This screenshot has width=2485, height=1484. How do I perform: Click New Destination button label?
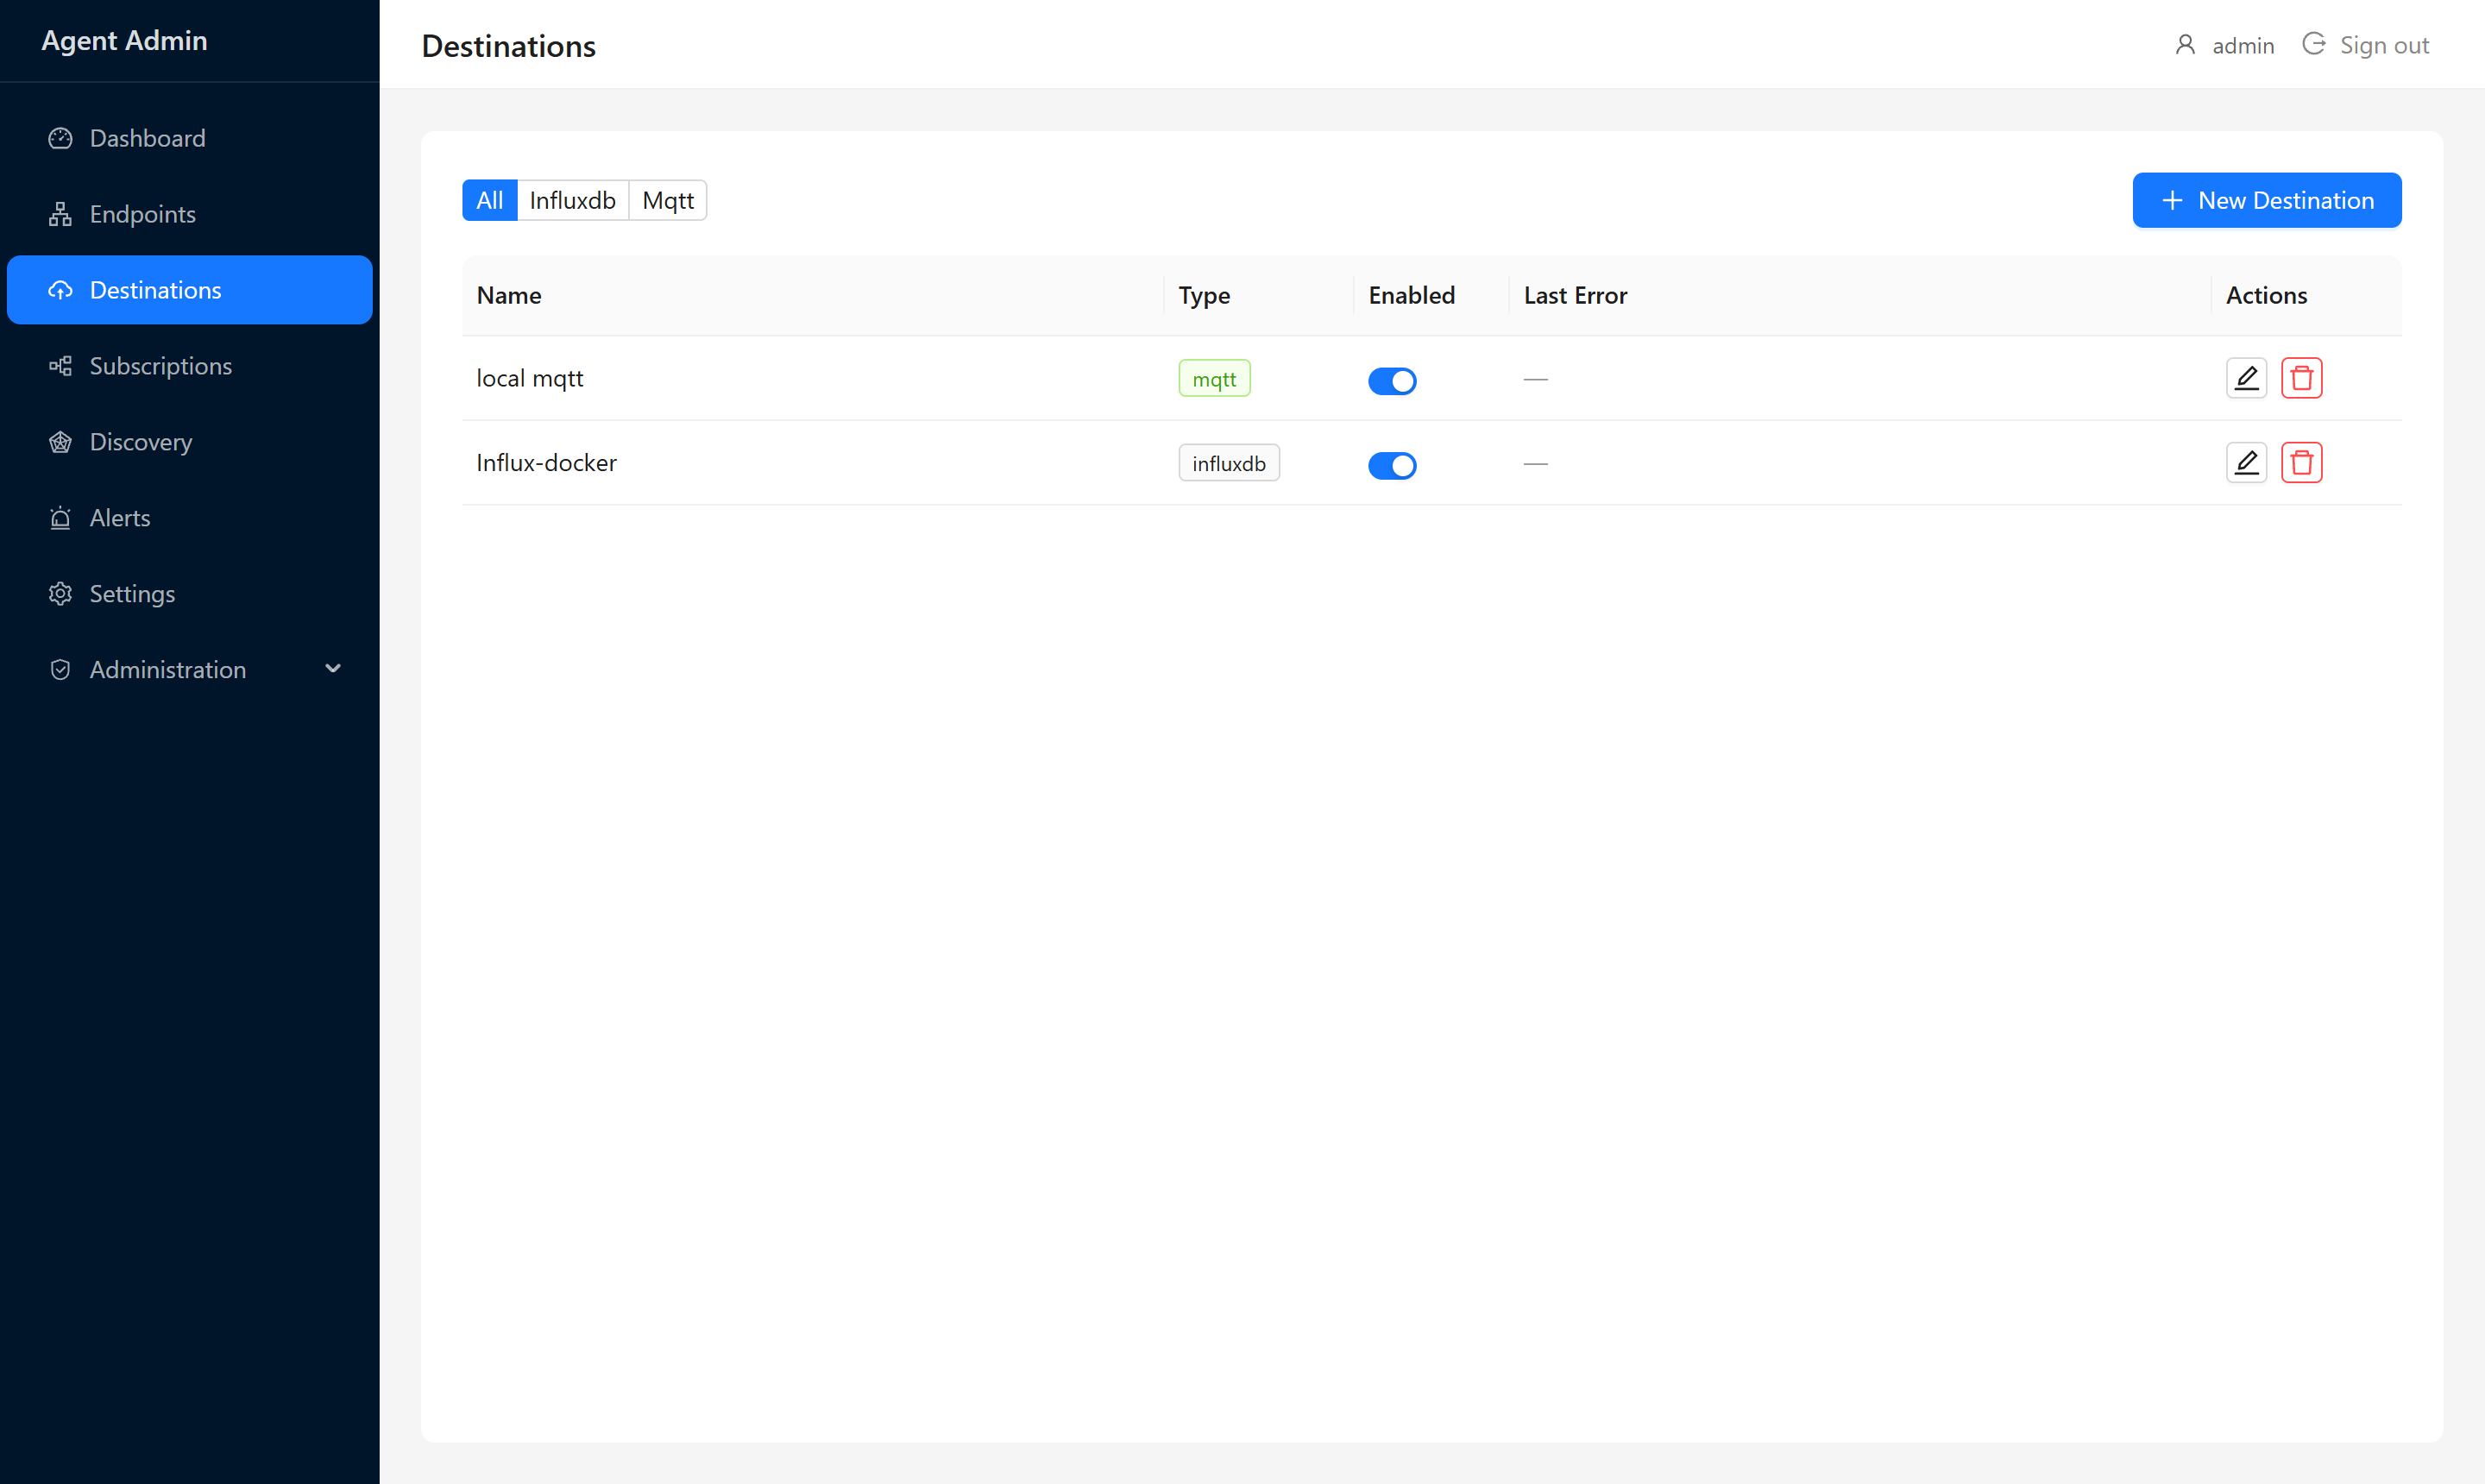[2286, 201]
